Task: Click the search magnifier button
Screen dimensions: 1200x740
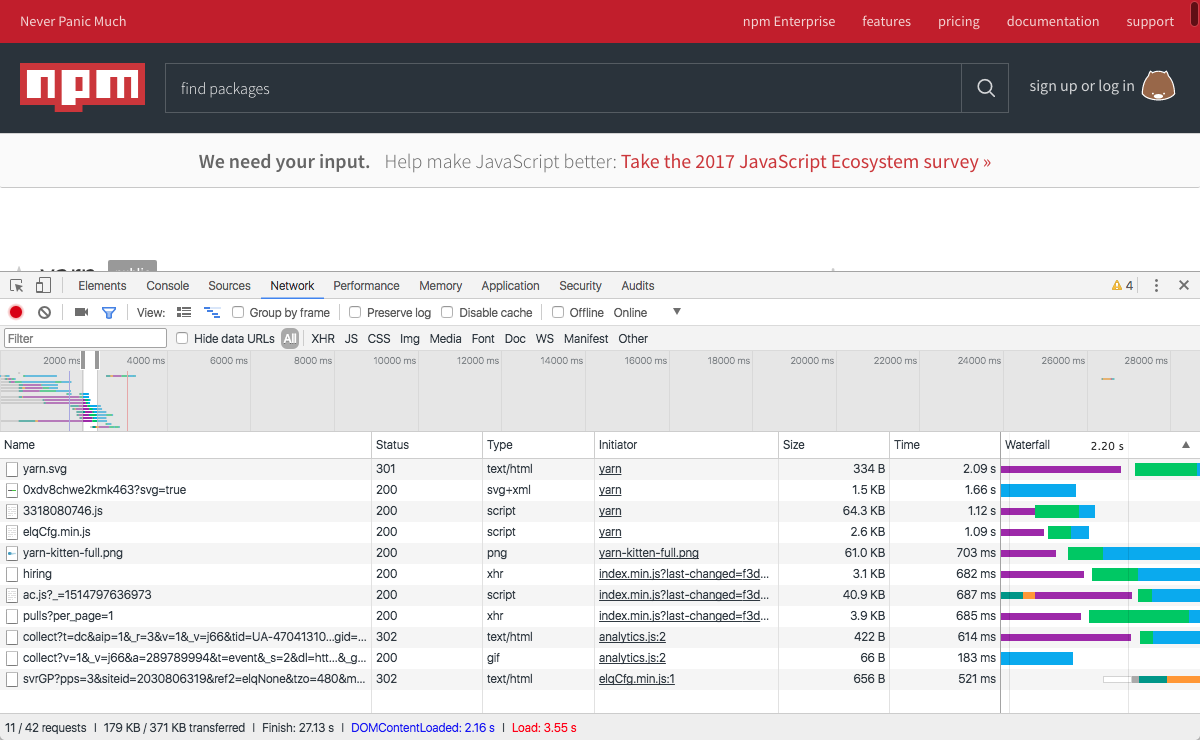Action: click(x=986, y=88)
